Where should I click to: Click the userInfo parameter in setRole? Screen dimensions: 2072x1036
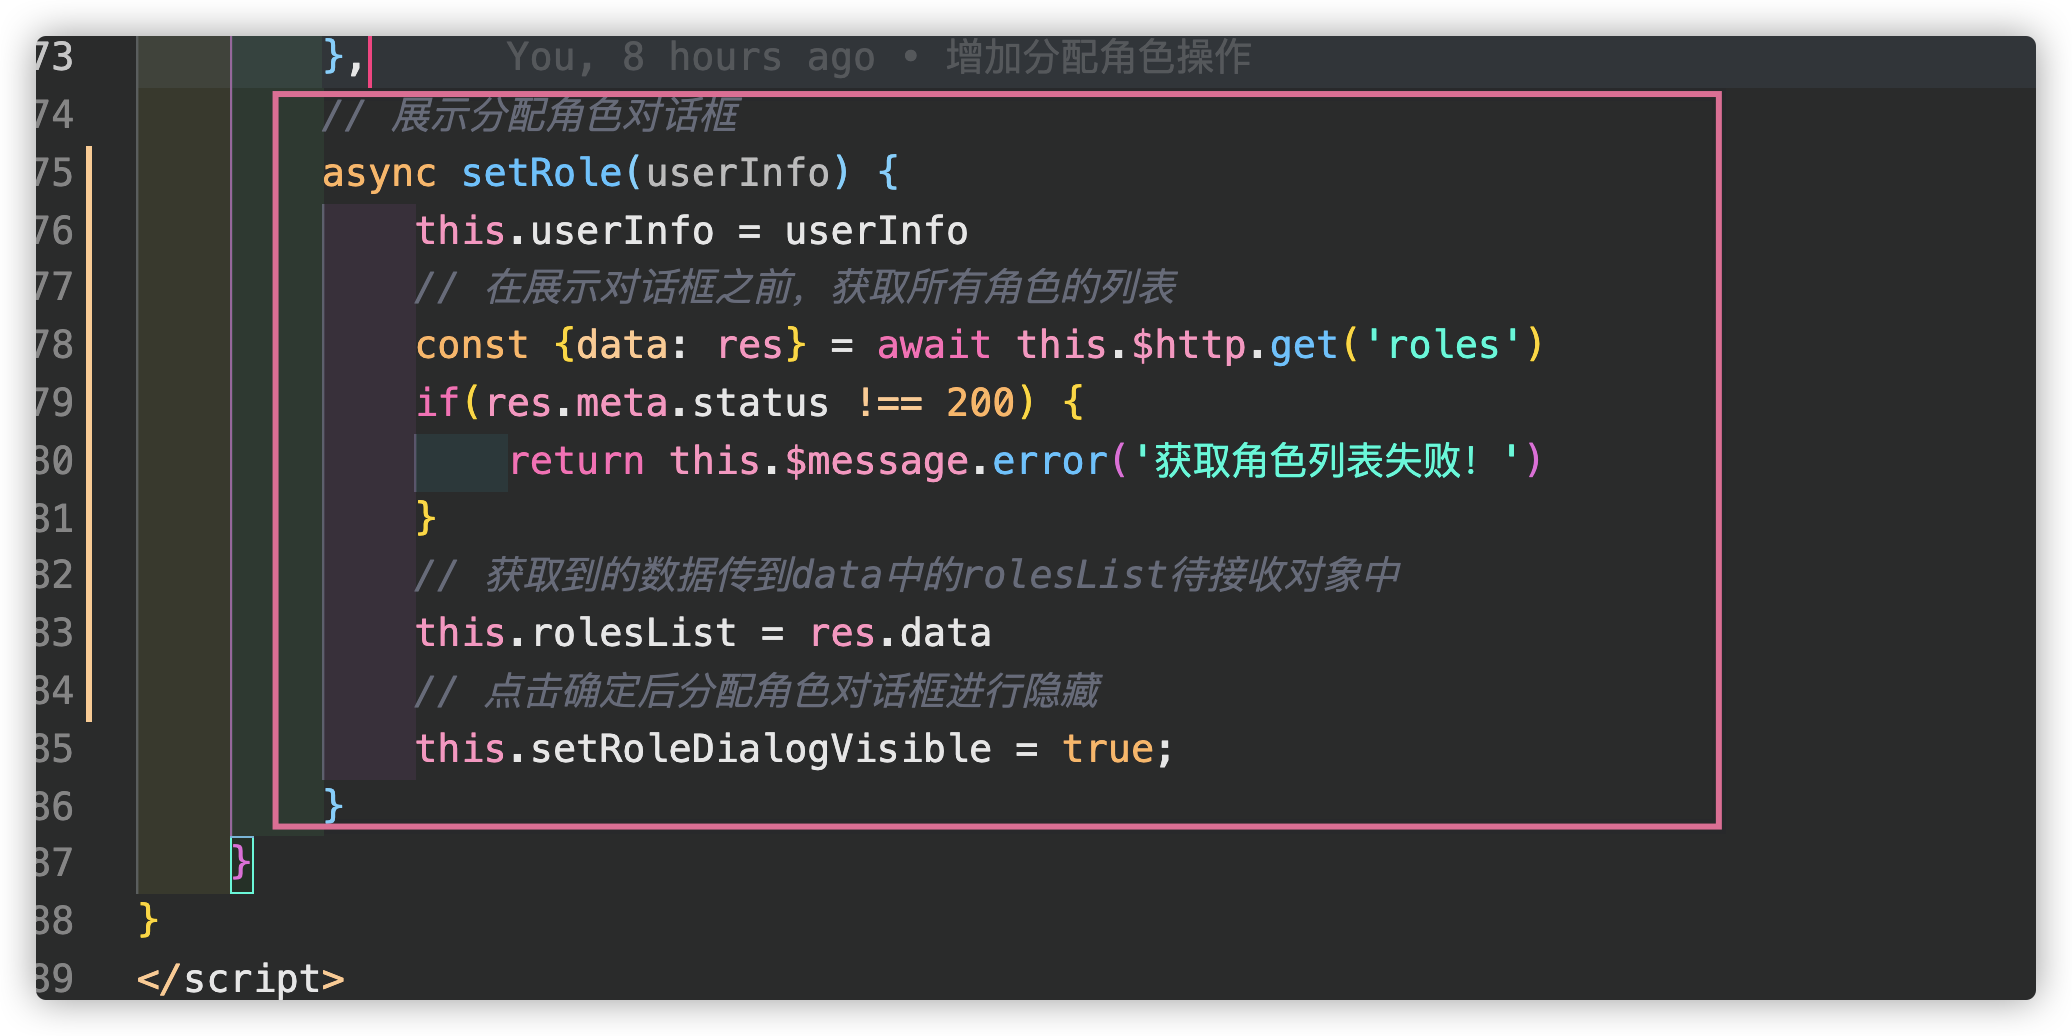[x=738, y=172]
